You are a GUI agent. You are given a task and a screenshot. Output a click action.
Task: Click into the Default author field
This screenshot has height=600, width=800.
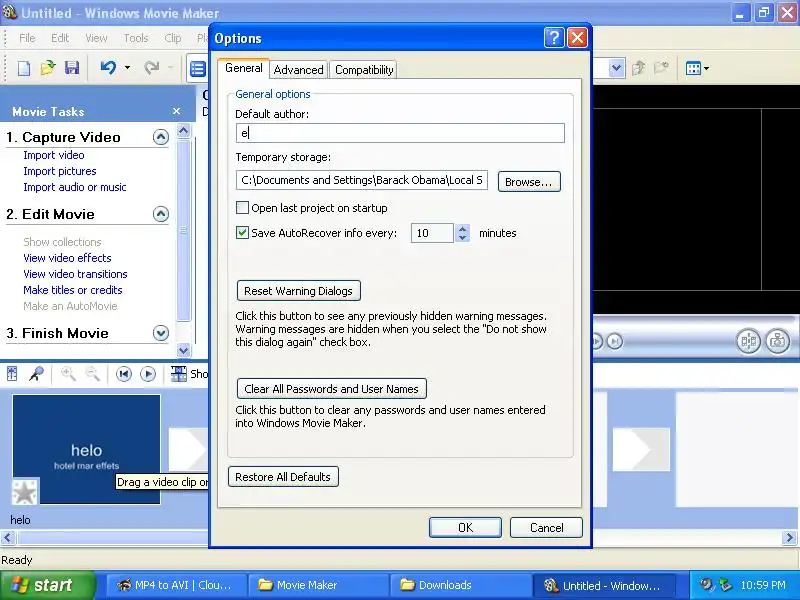coord(400,133)
